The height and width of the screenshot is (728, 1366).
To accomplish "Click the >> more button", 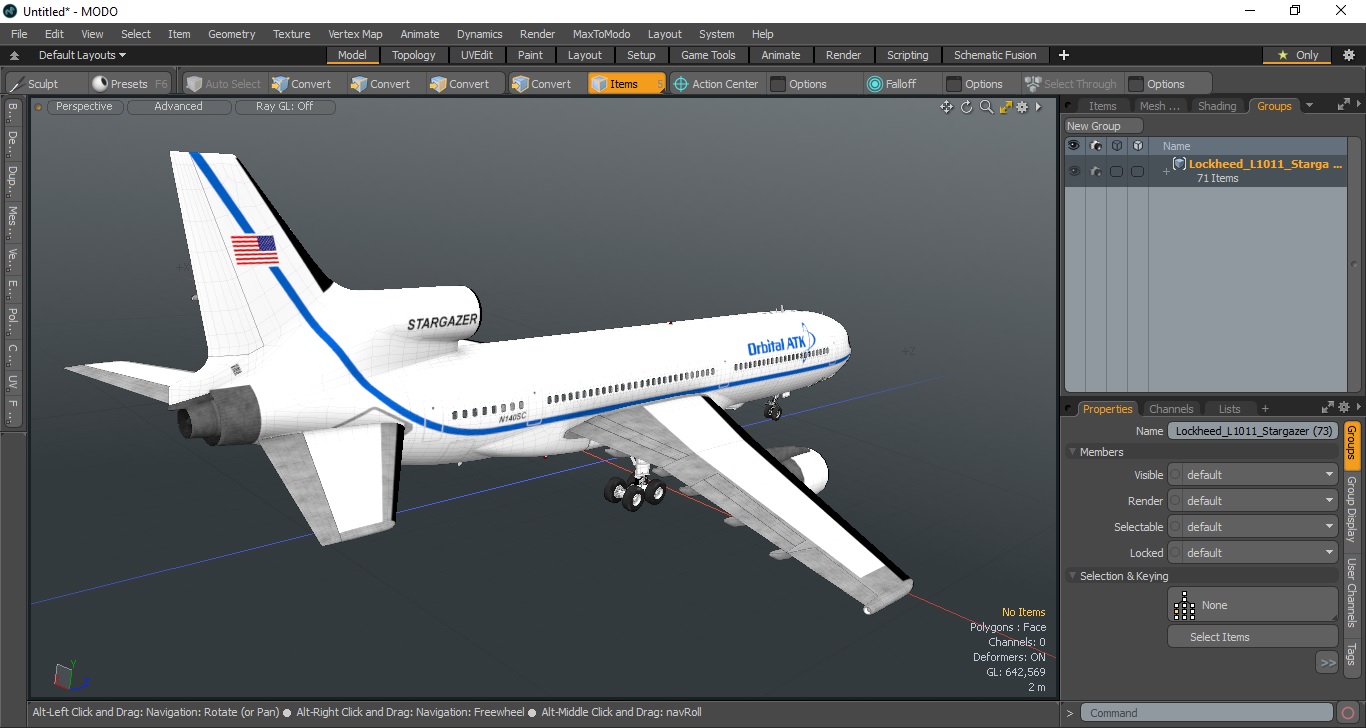I will 1327,662.
